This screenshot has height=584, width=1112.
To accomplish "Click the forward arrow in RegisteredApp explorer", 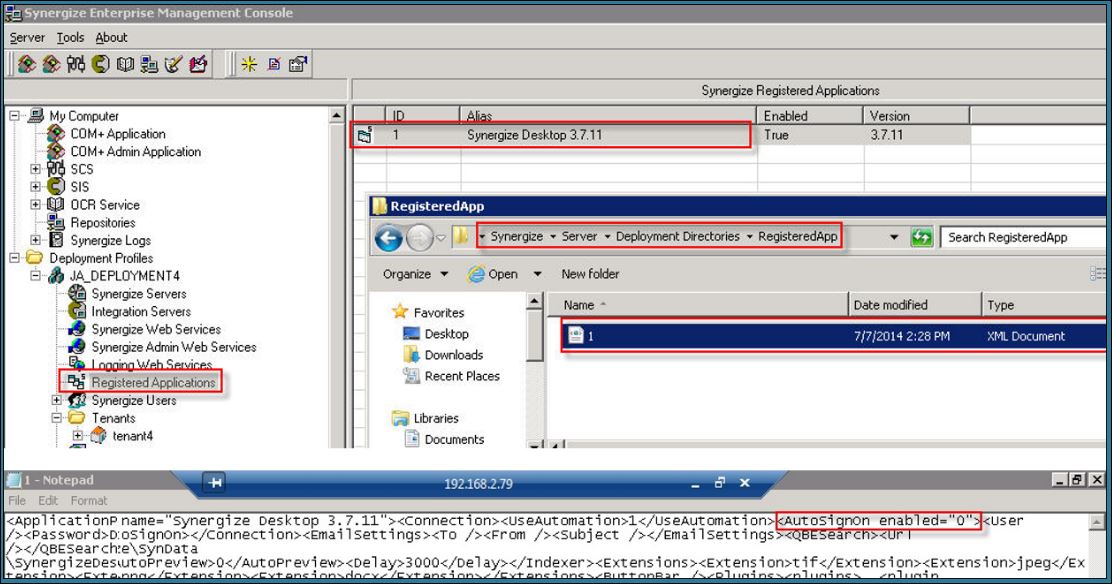I will coord(419,238).
